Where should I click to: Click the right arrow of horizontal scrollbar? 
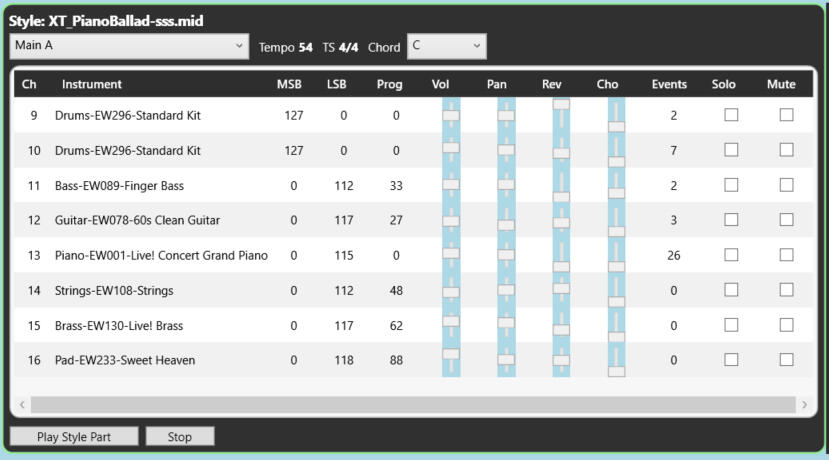click(x=804, y=404)
